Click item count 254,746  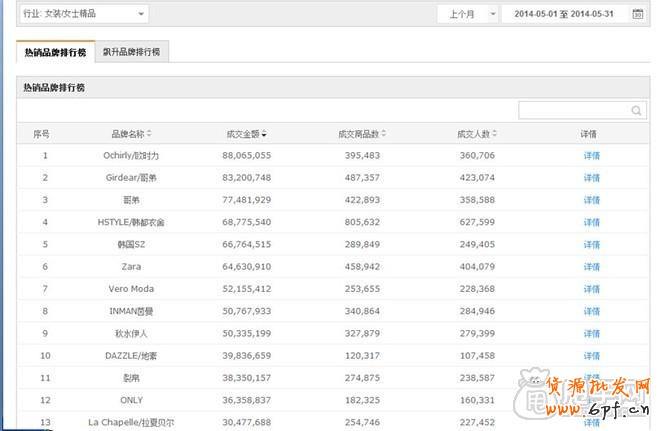pos(362,423)
